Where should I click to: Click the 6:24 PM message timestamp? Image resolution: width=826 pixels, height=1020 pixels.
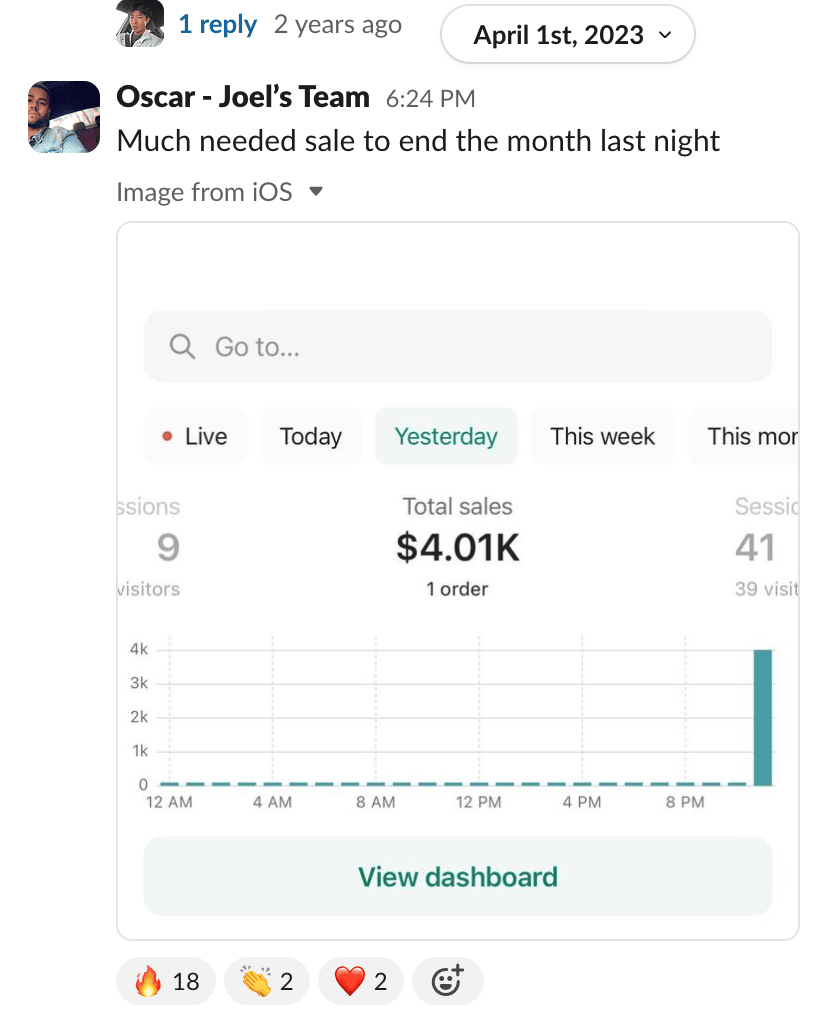(x=431, y=99)
